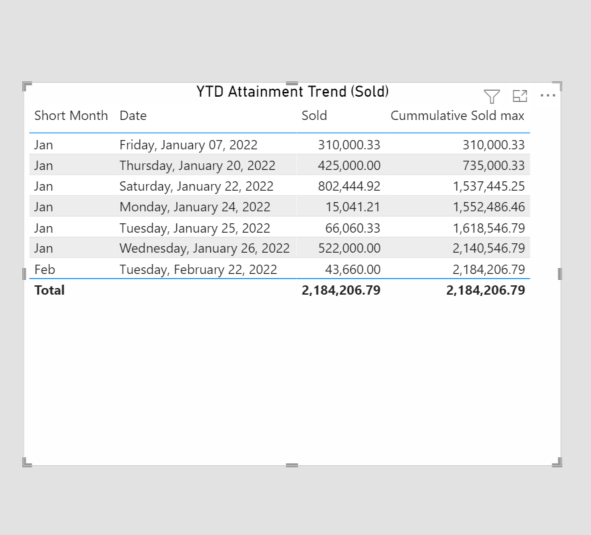Sort by the Sold column header
Image resolution: width=591 pixels, height=535 pixels.
click(314, 115)
